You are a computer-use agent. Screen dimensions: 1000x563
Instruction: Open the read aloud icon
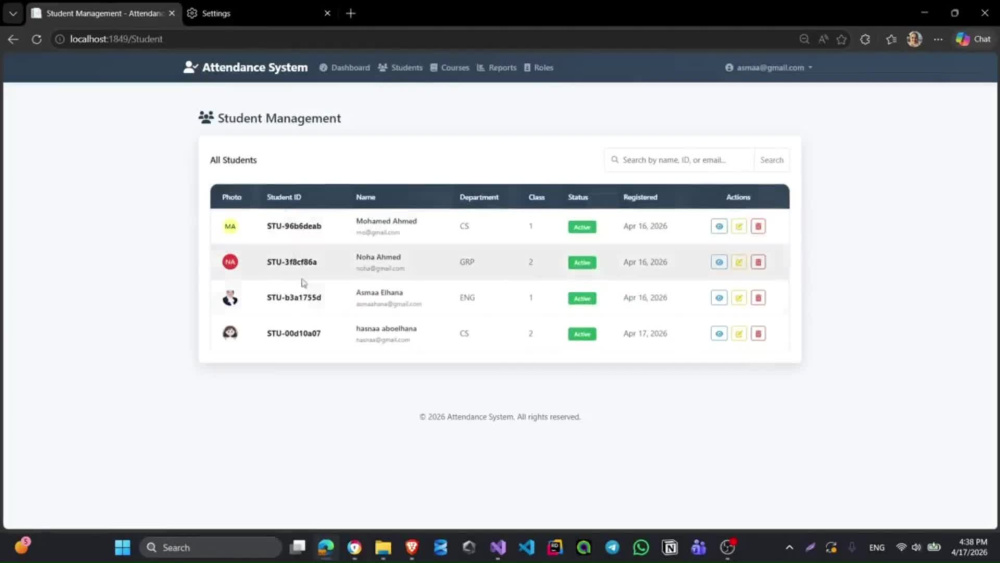[x=823, y=39]
